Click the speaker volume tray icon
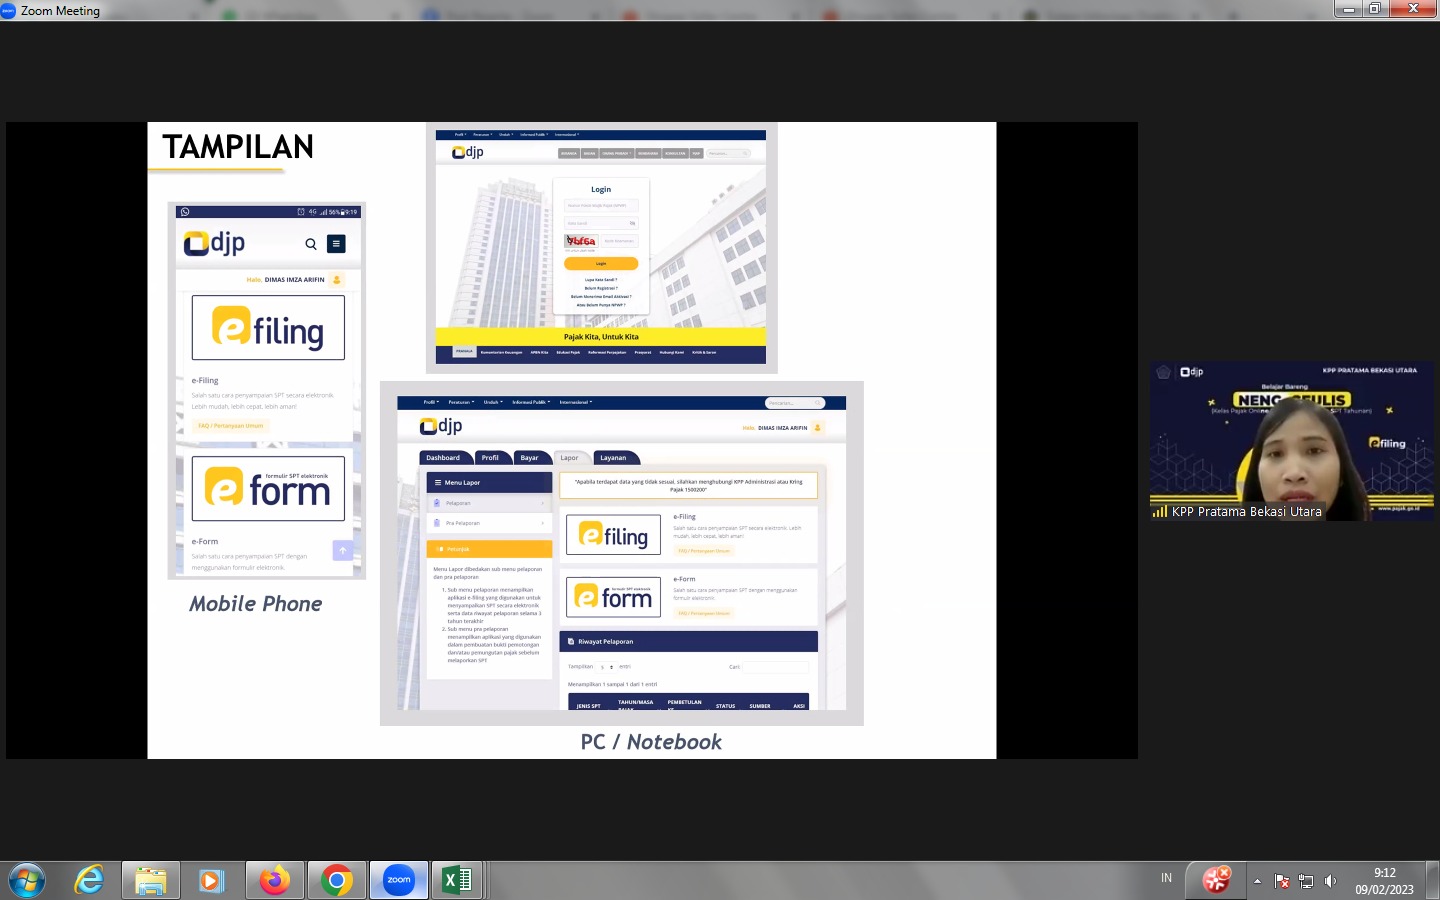The image size is (1440, 900). (1330, 881)
